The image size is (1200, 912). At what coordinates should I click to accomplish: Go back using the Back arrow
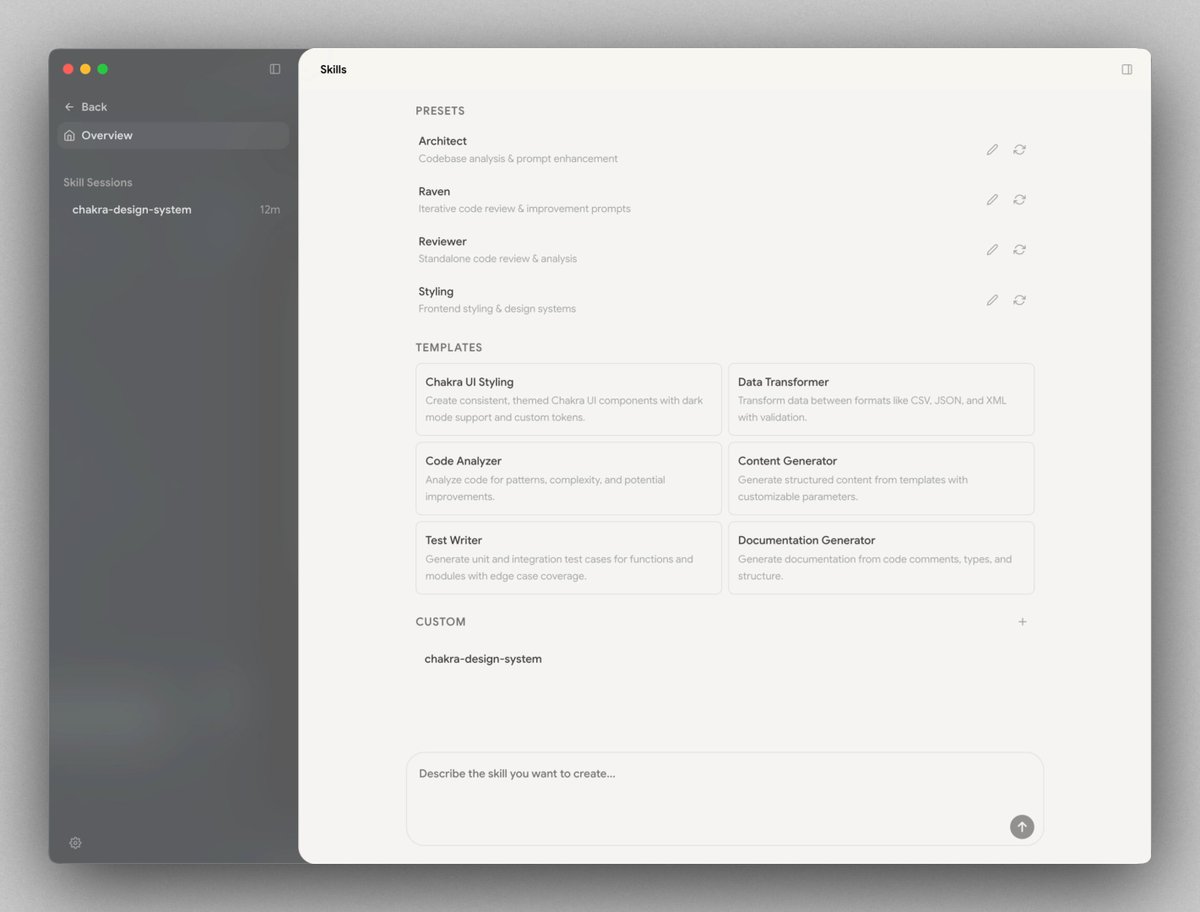pyautogui.click(x=85, y=107)
